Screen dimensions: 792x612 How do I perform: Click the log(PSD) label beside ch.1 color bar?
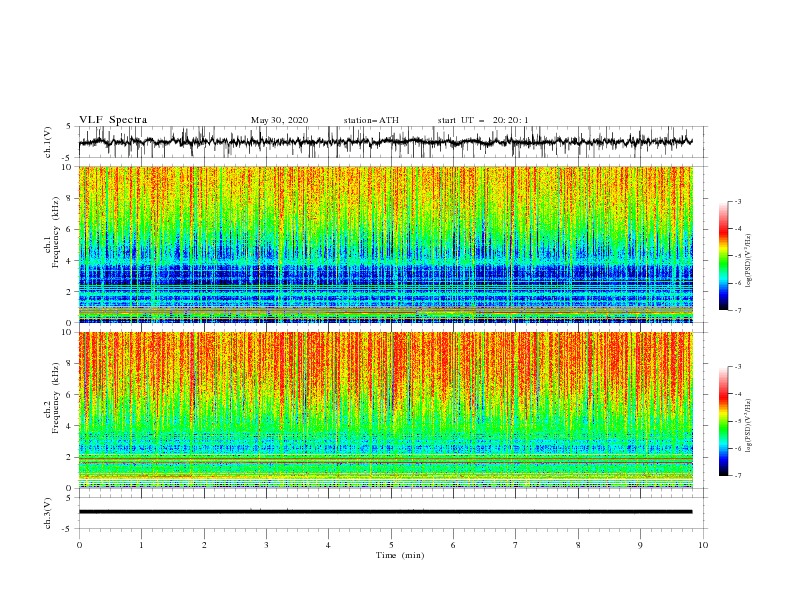coord(749,261)
